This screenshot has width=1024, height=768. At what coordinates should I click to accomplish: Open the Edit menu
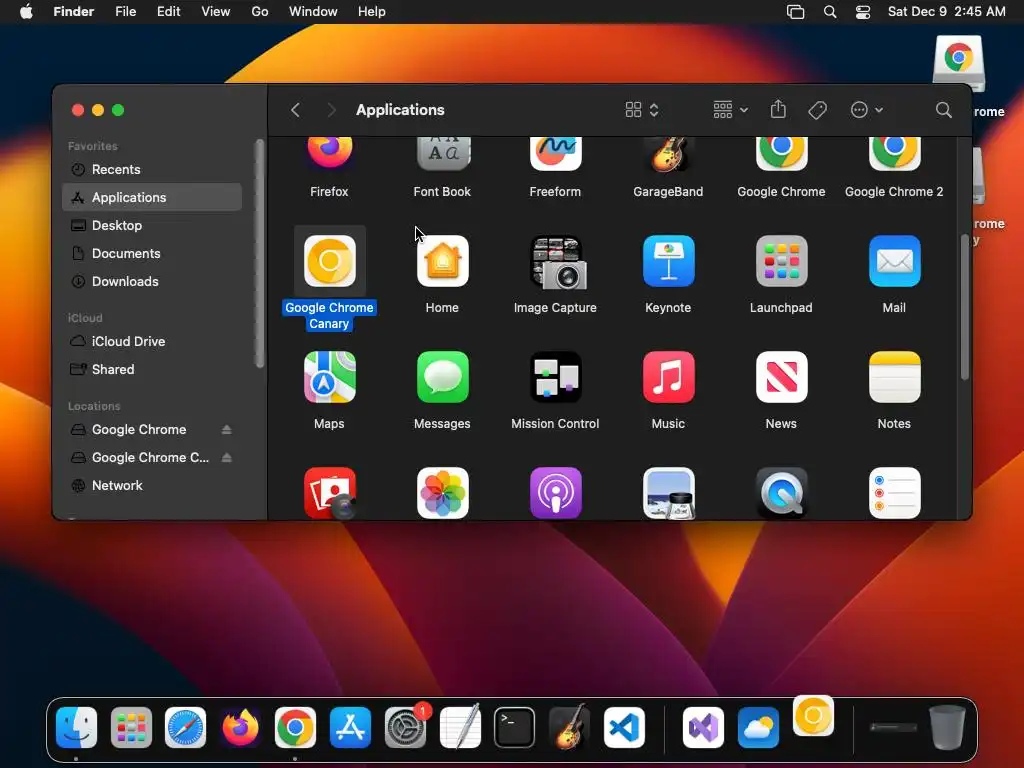coord(168,12)
